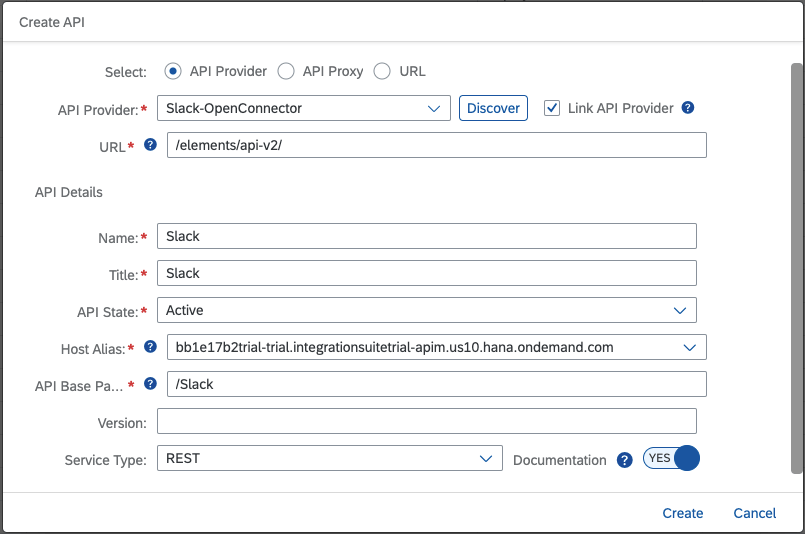Open the API Provider Slack-OpenConnector dropdown
805x534 pixels.
[x=304, y=108]
